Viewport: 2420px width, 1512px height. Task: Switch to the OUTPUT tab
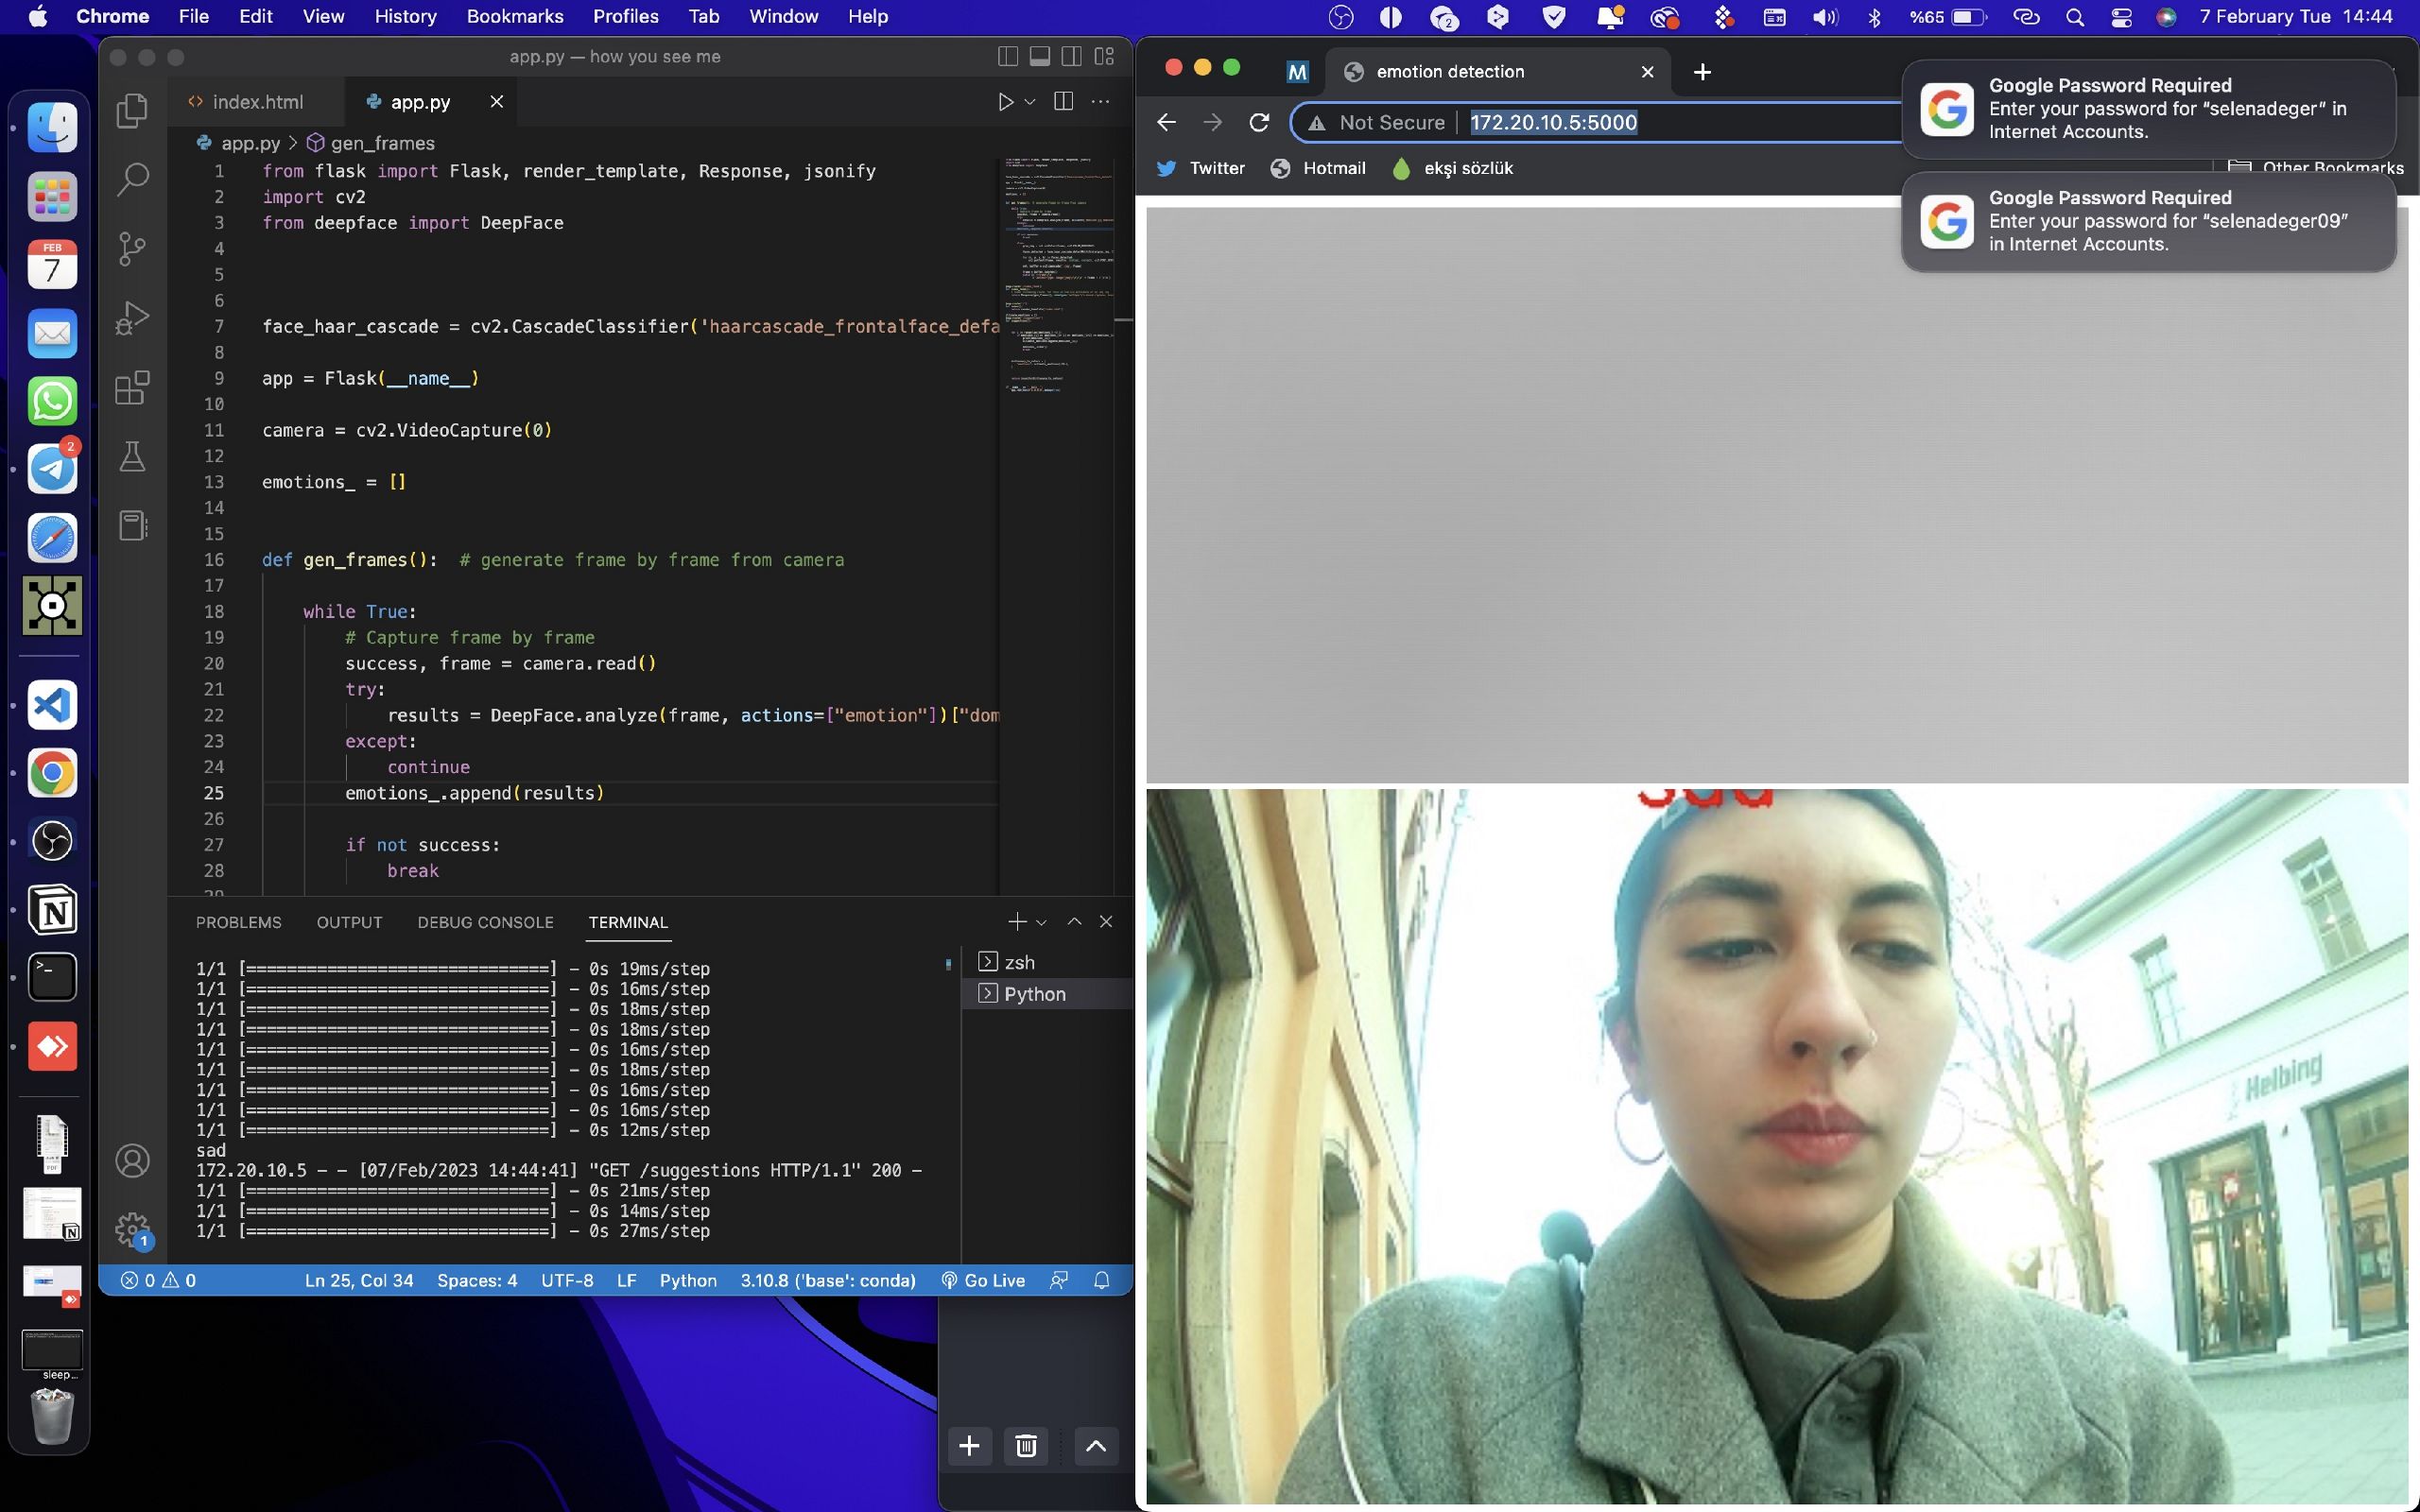(349, 922)
